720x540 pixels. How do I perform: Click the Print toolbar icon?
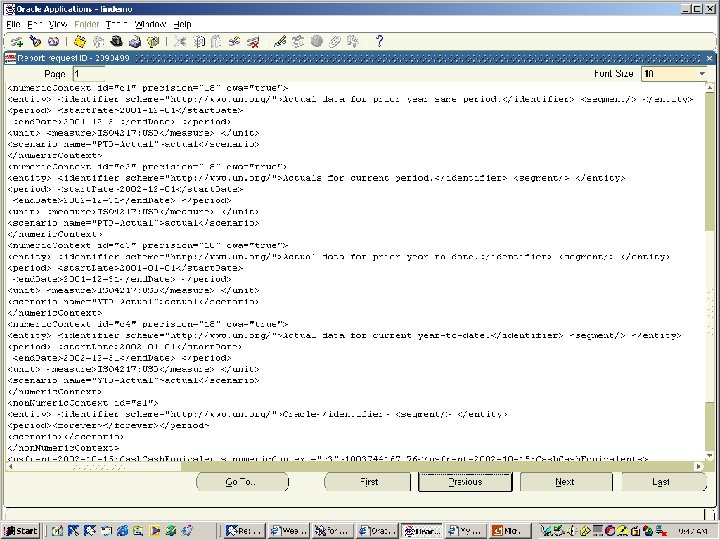coord(135,42)
